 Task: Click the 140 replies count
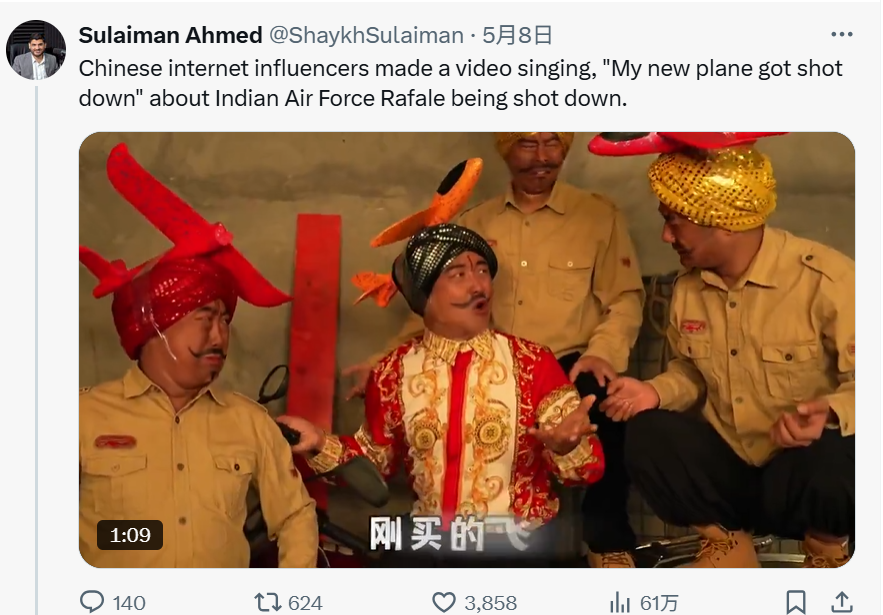click(129, 603)
